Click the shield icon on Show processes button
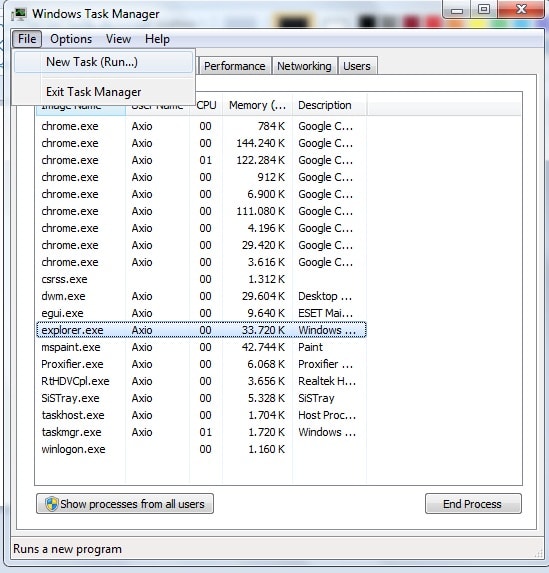549x573 pixels. (x=52, y=504)
